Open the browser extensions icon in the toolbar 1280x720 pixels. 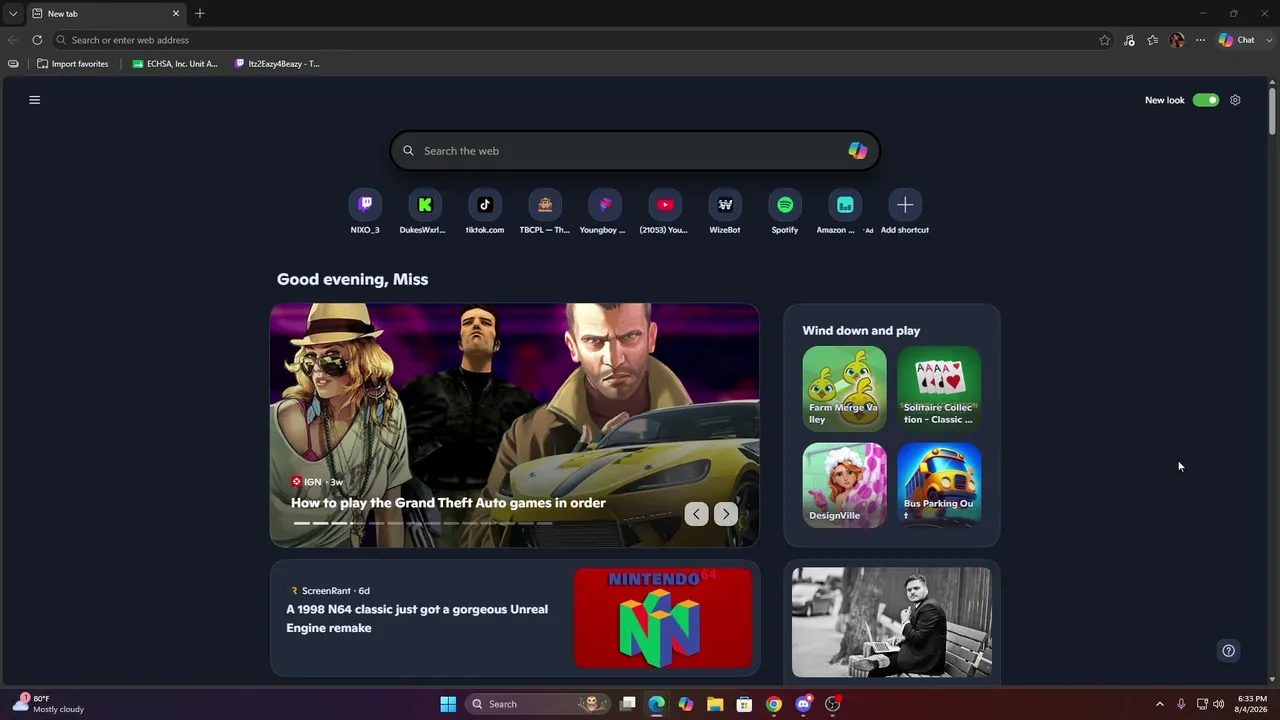point(1129,40)
